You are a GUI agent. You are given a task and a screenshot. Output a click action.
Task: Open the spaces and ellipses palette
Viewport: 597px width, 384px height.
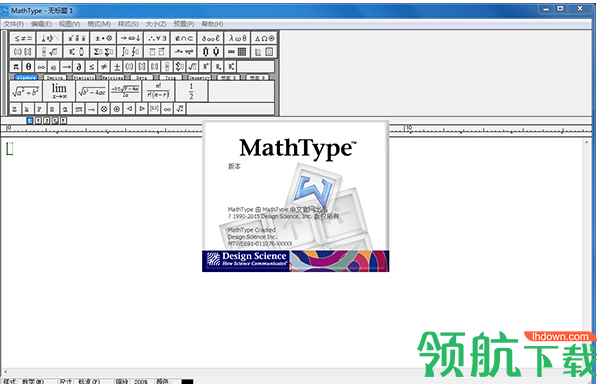click(49, 38)
